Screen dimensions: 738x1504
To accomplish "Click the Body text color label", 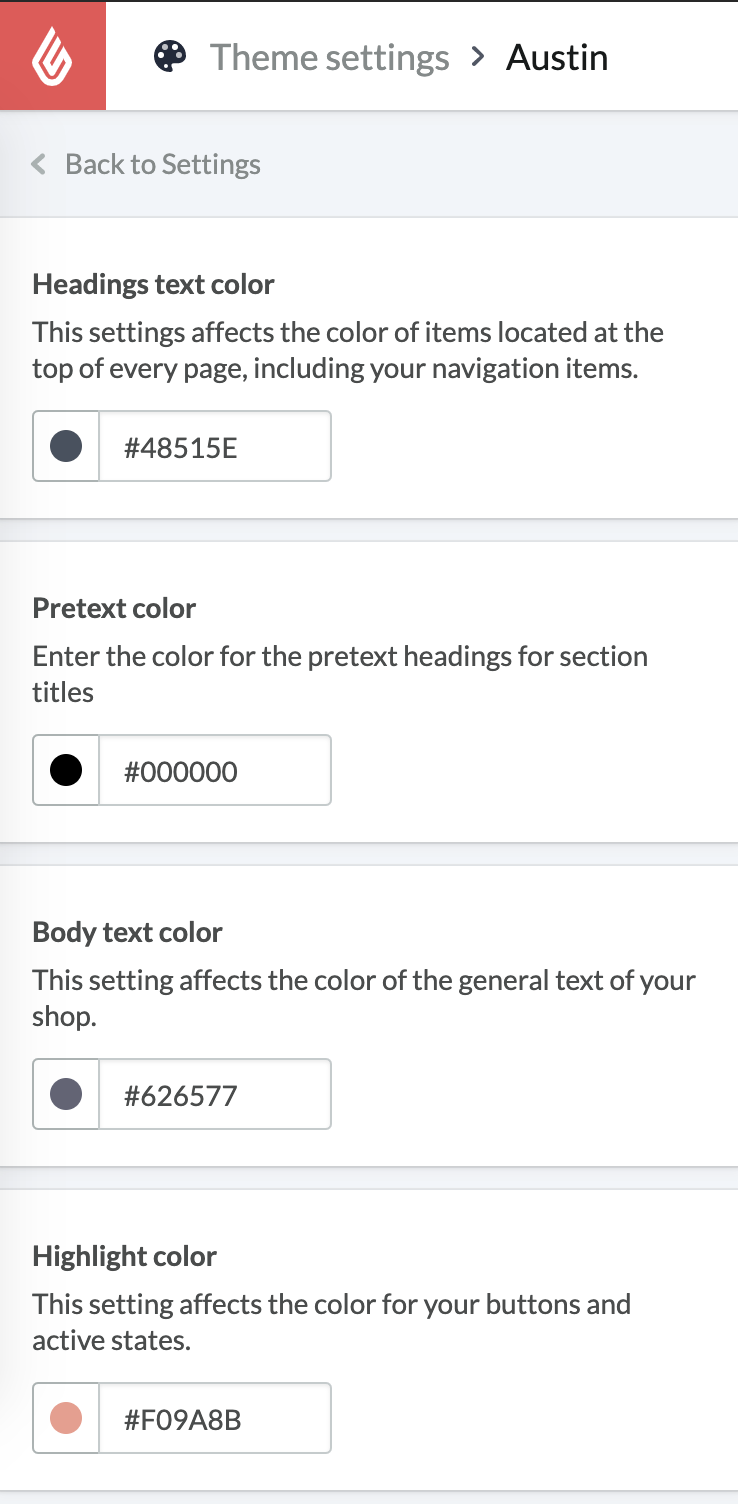I will click(x=127, y=932).
